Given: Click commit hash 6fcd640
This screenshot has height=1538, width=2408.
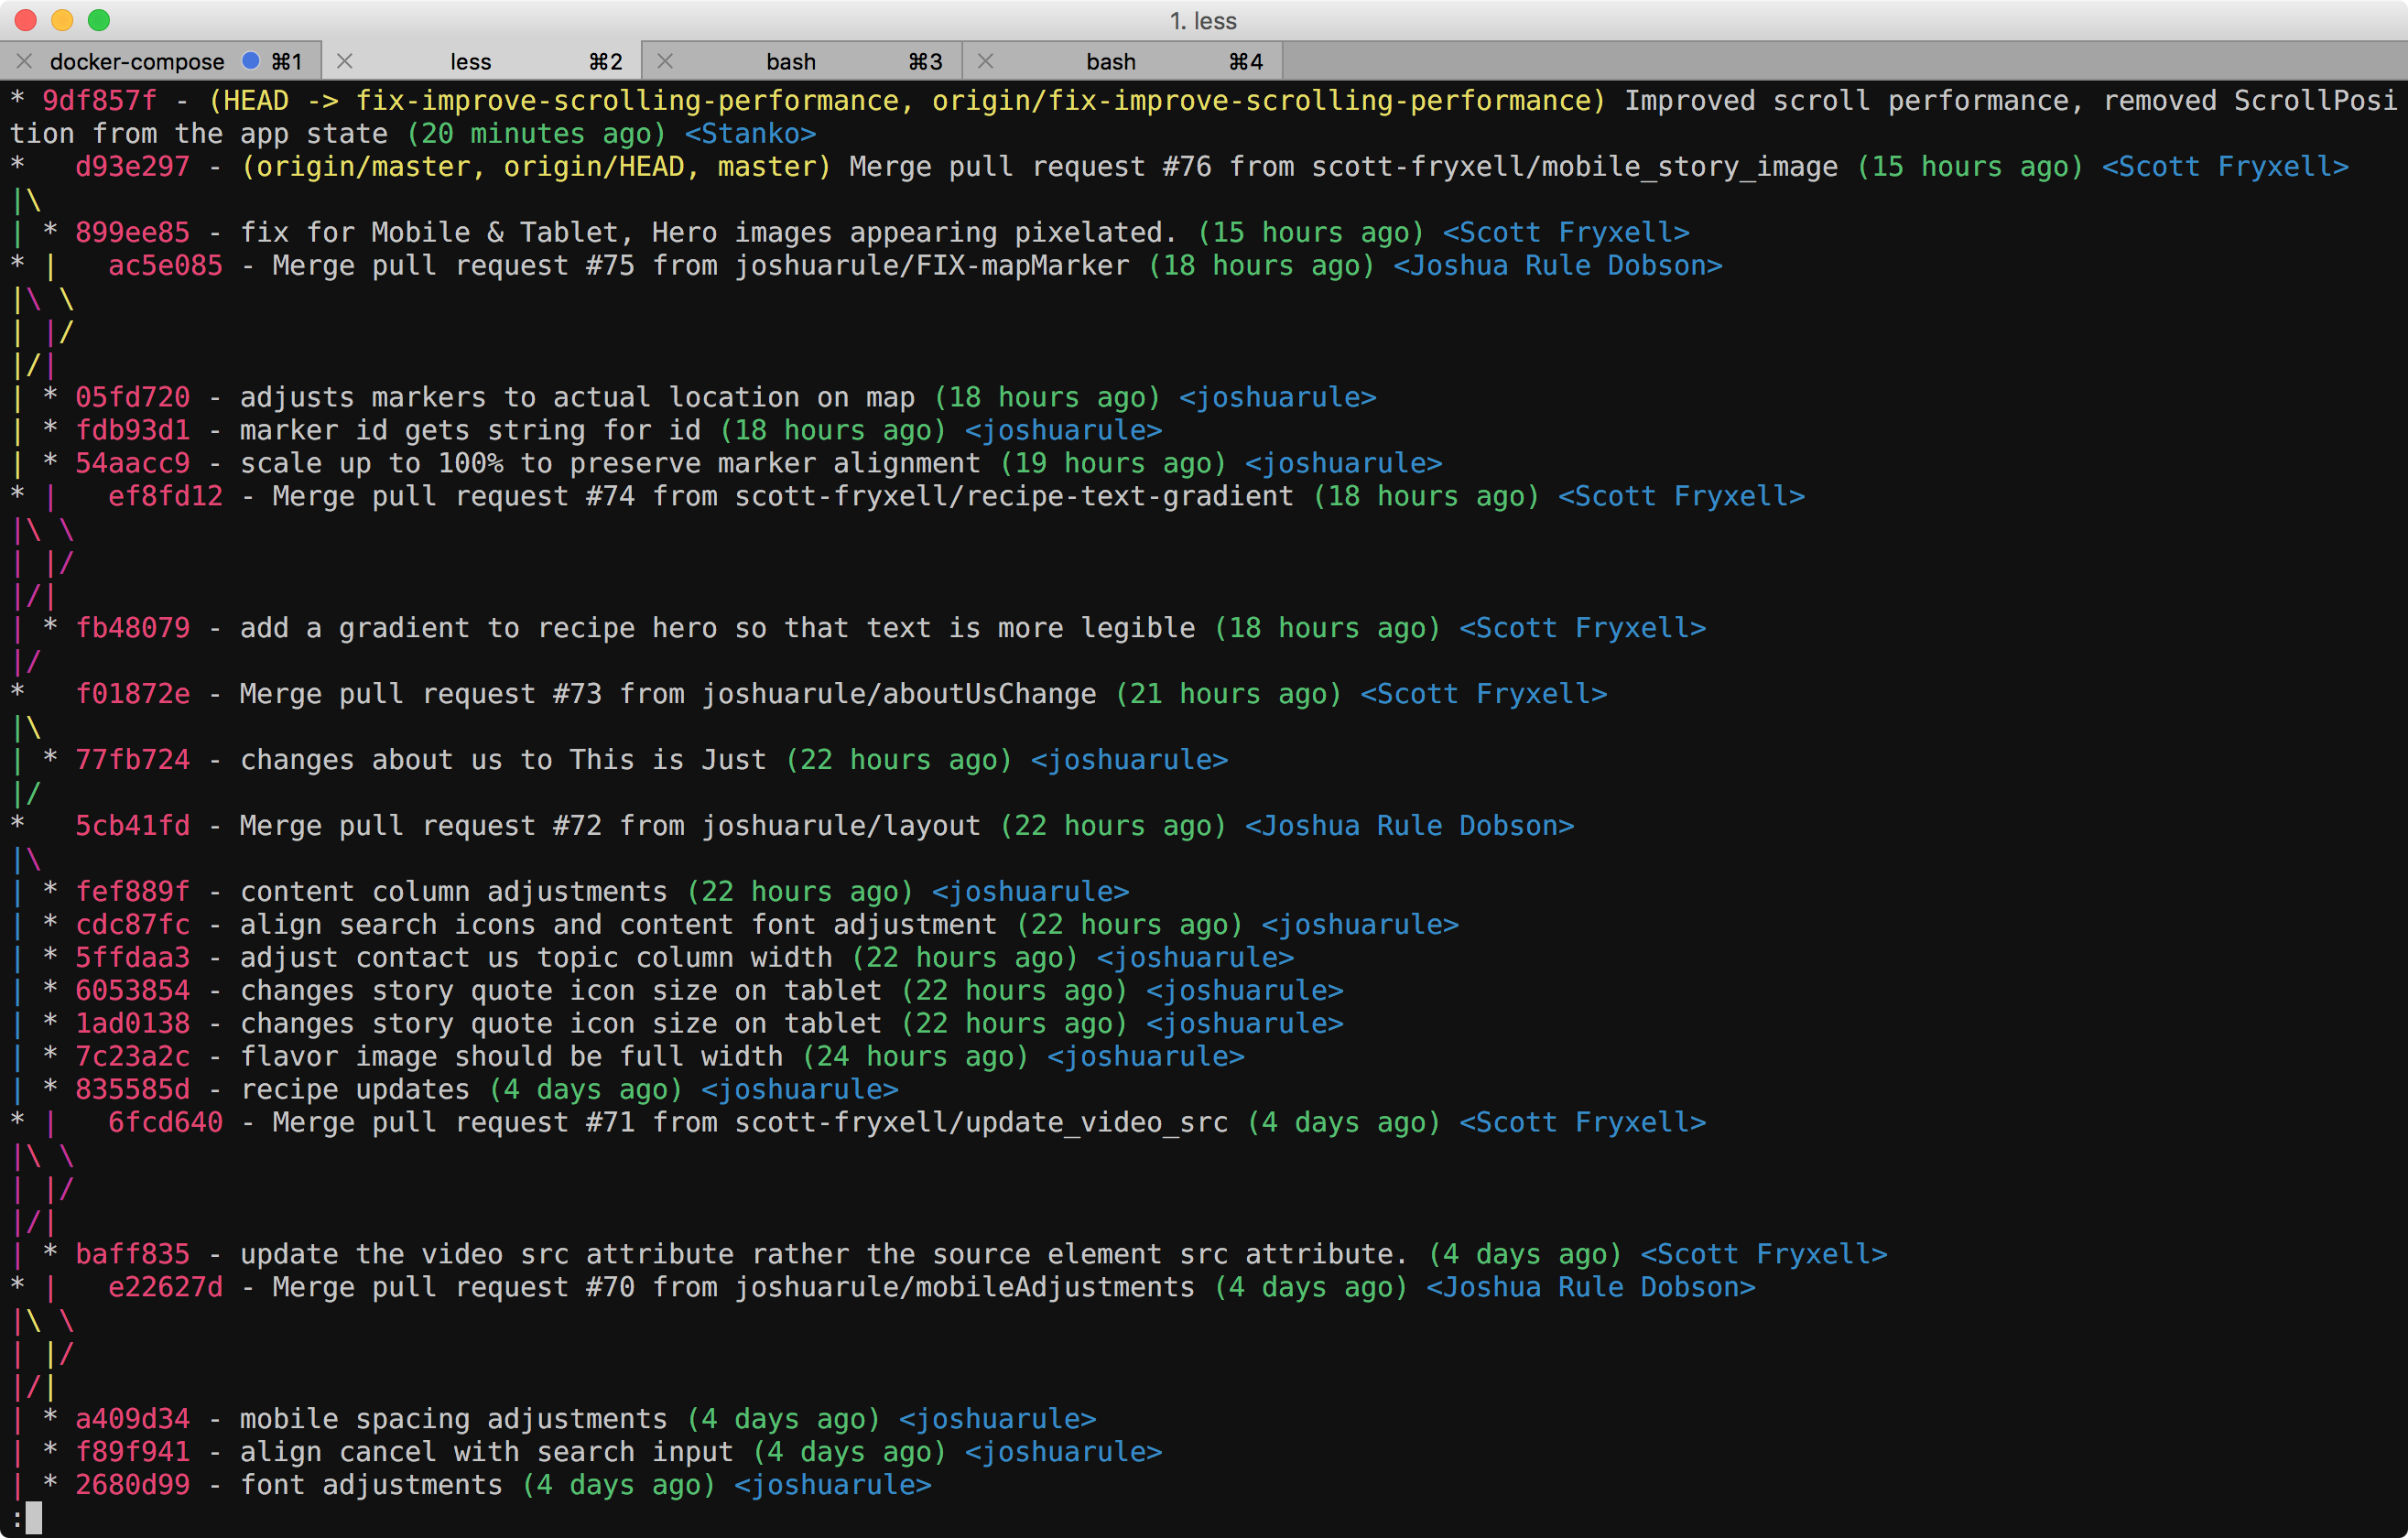Looking at the screenshot, I should click(x=165, y=1124).
